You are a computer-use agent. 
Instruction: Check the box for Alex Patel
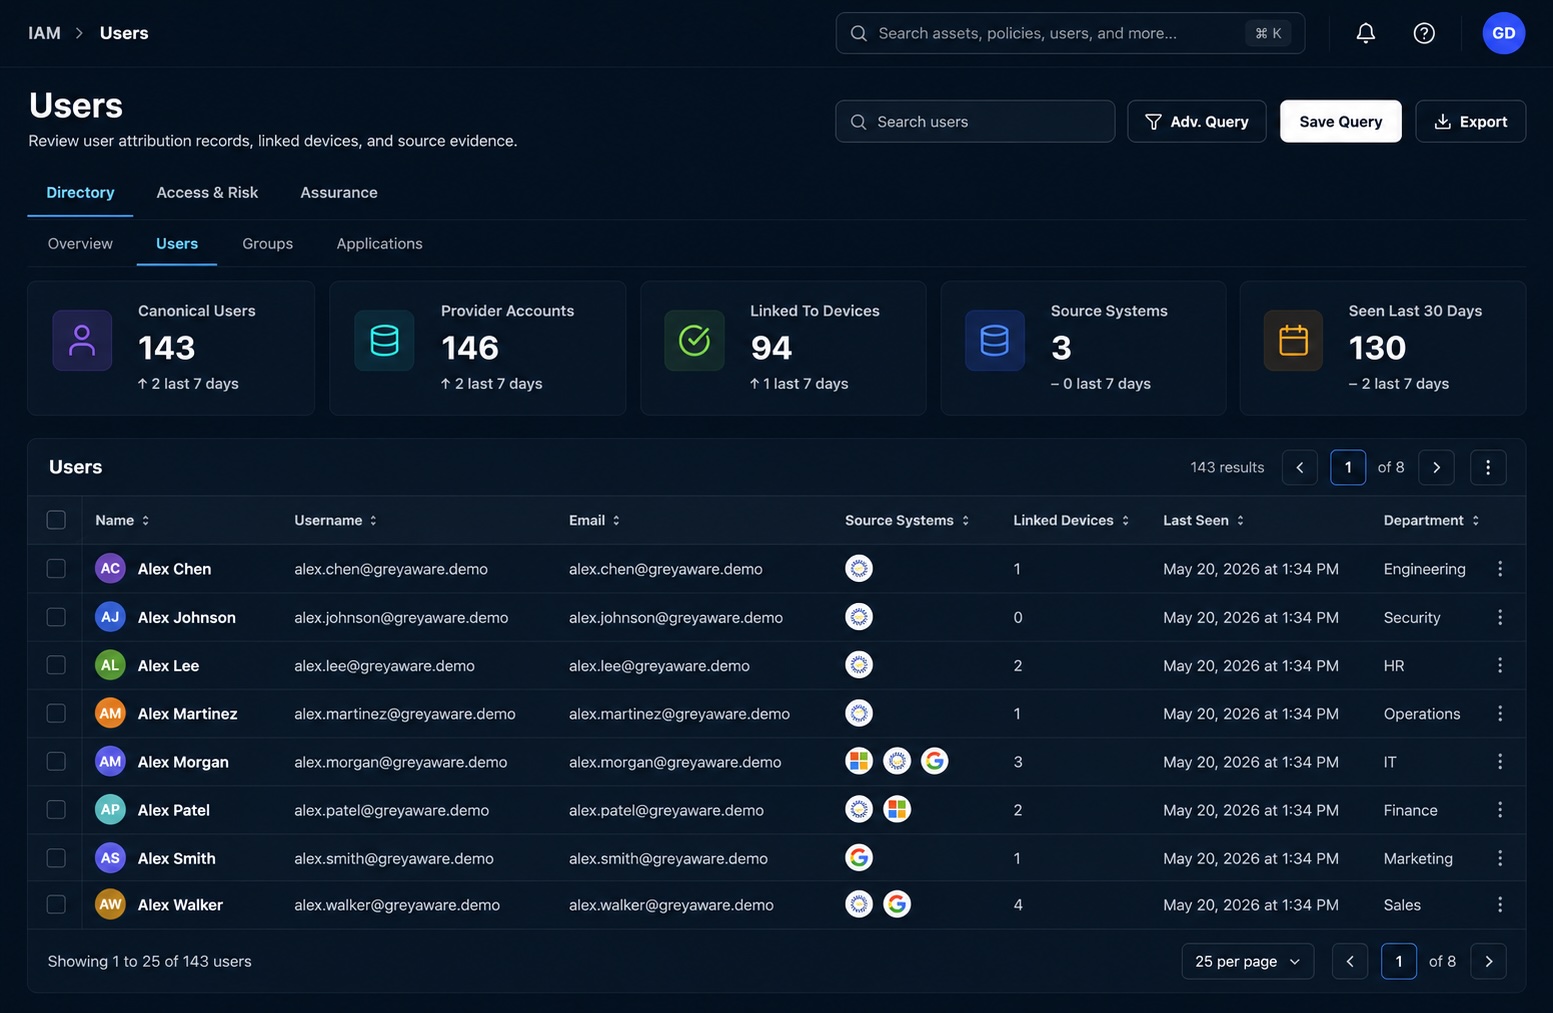(x=56, y=810)
